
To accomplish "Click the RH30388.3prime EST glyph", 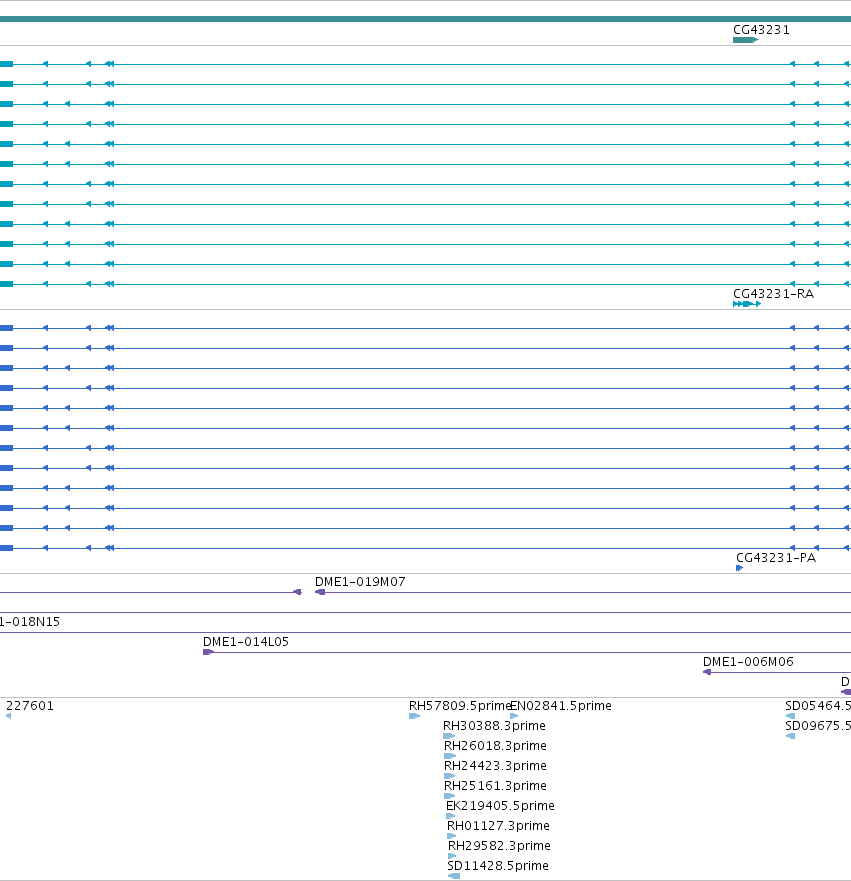I will [x=449, y=736].
